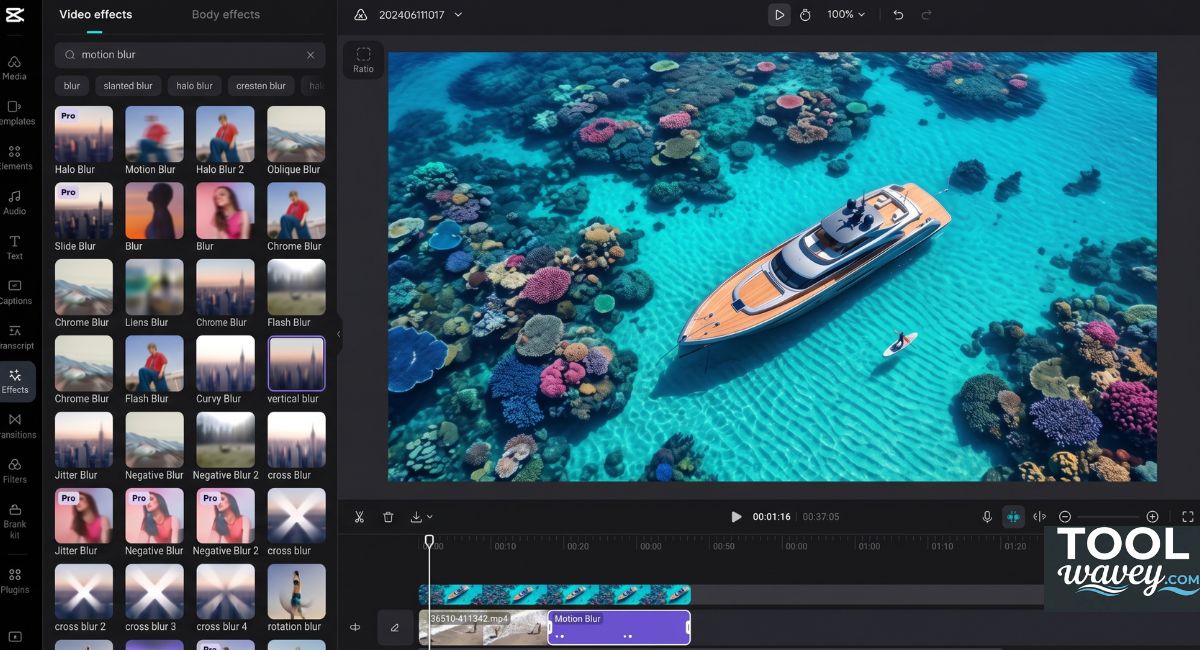Click the trash delete icon
Viewport: 1200px width, 650px height.
coord(388,517)
